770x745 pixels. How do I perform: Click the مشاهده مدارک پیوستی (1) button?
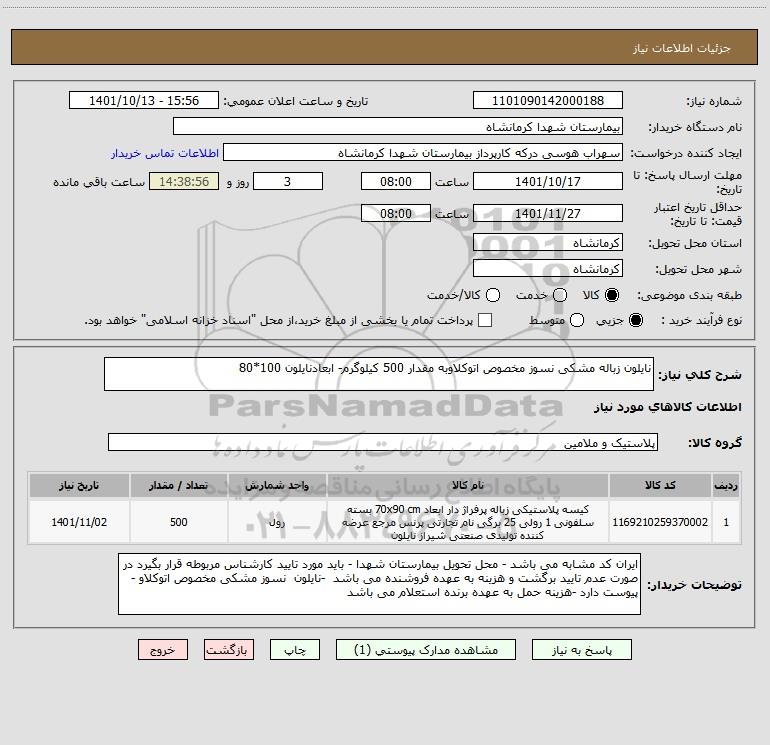(x=426, y=650)
